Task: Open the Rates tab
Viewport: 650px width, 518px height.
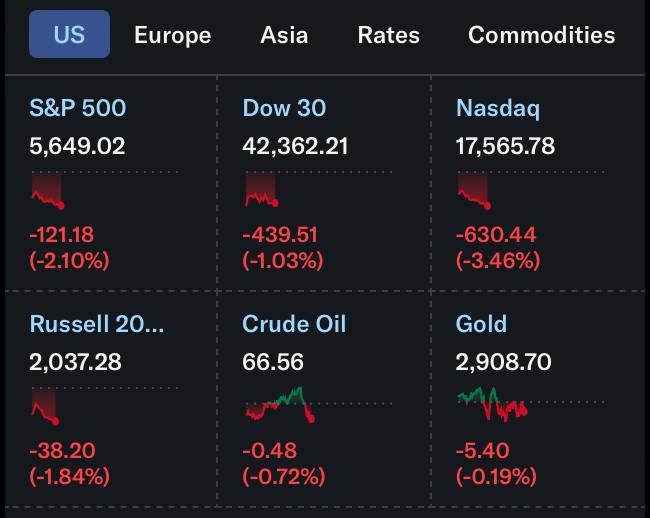Action: [388, 35]
